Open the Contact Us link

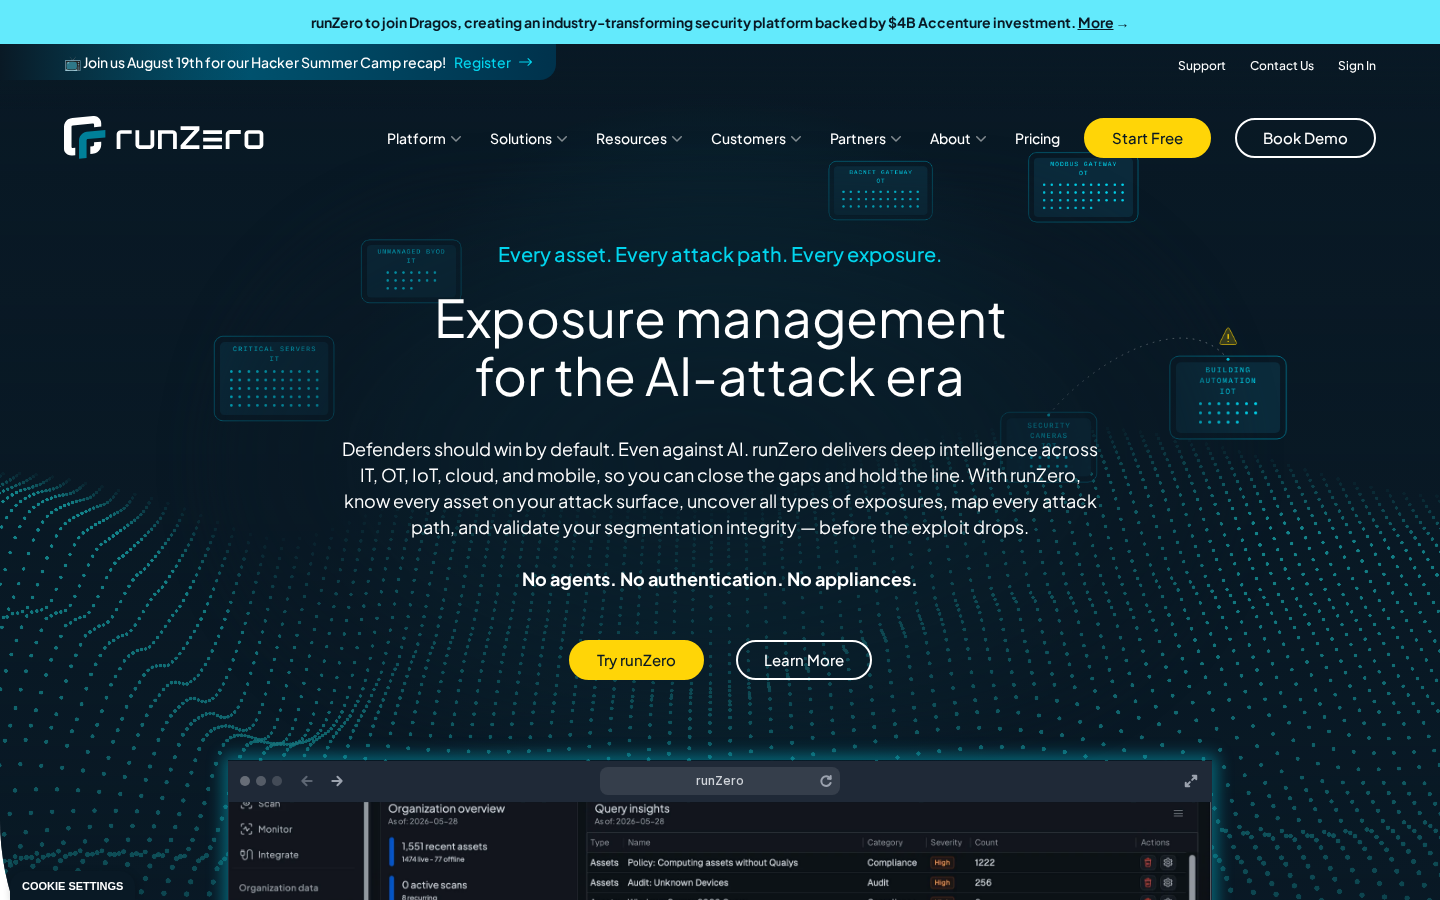[x=1282, y=66]
